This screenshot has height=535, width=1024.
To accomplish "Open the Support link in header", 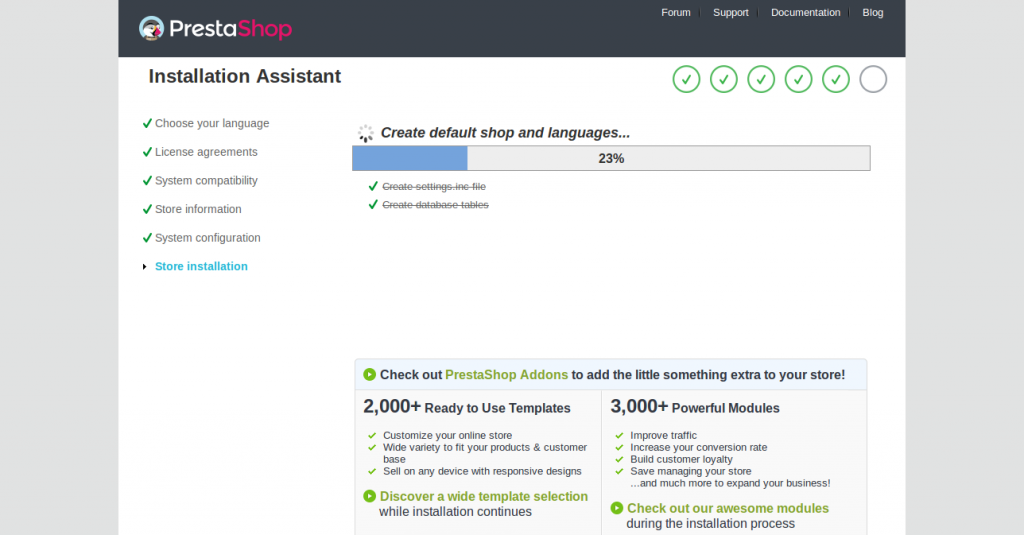I will coord(730,12).
